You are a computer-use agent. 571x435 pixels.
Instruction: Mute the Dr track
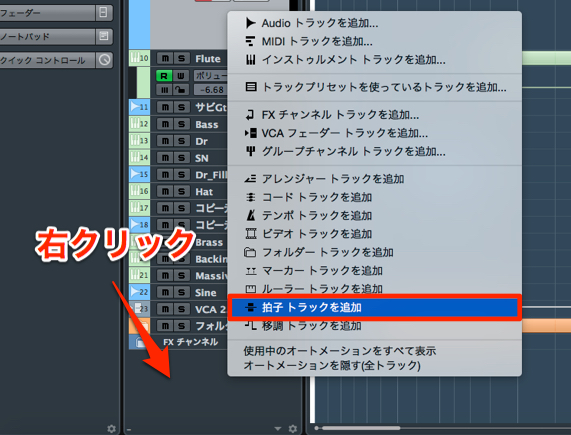pyautogui.click(x=165, y=141)
